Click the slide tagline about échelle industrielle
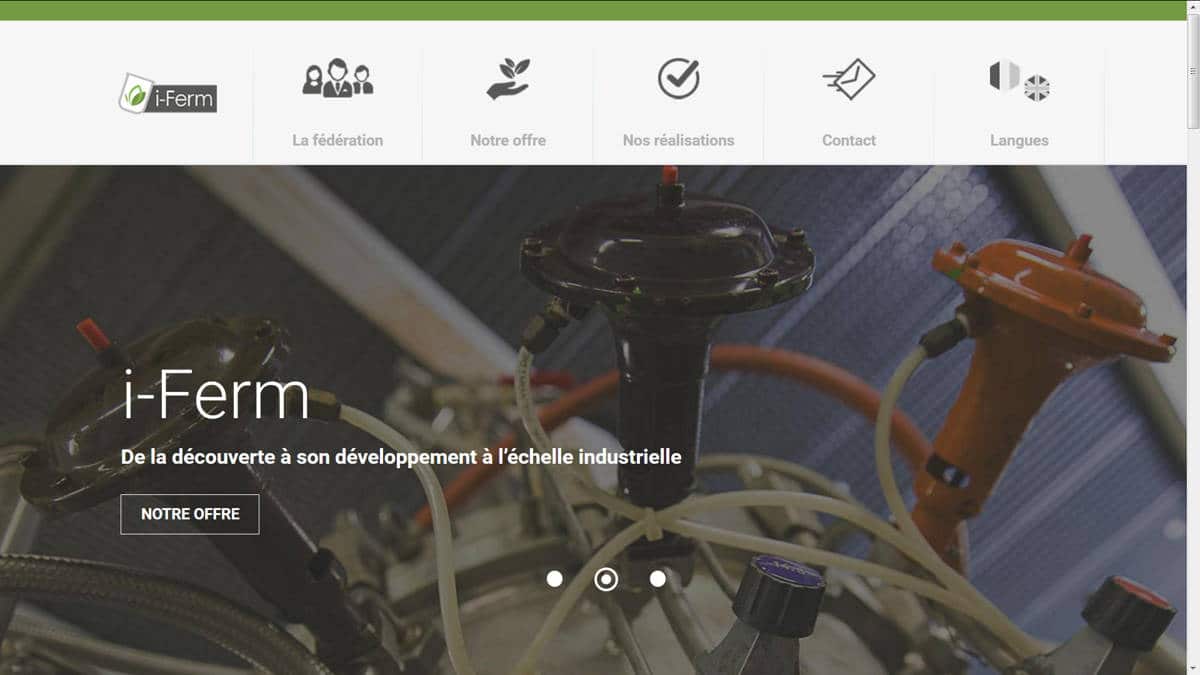1200x675 pixels. pos(401,457)
